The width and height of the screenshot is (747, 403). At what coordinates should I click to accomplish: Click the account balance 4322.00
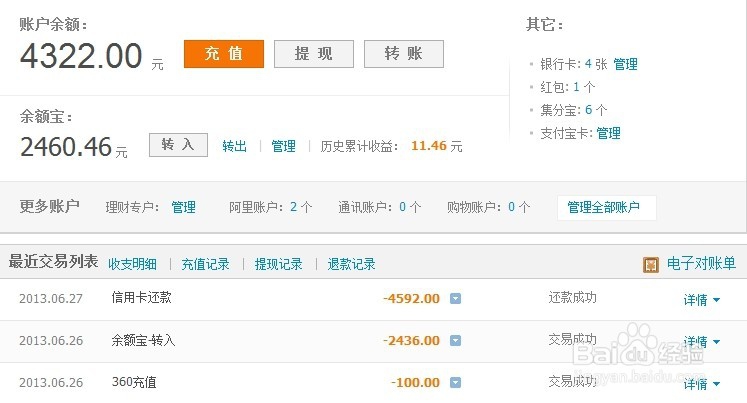[x=81, y=56]
